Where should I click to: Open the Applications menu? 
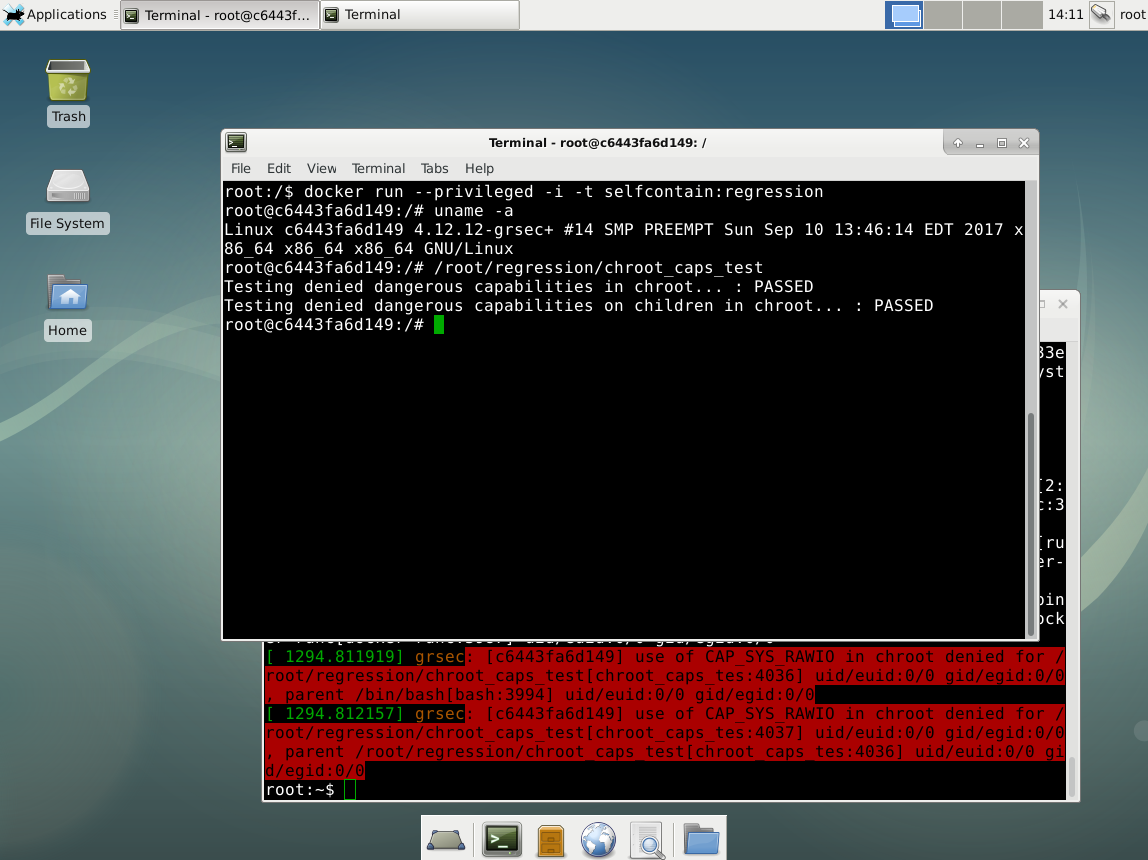tap(55, 15)
